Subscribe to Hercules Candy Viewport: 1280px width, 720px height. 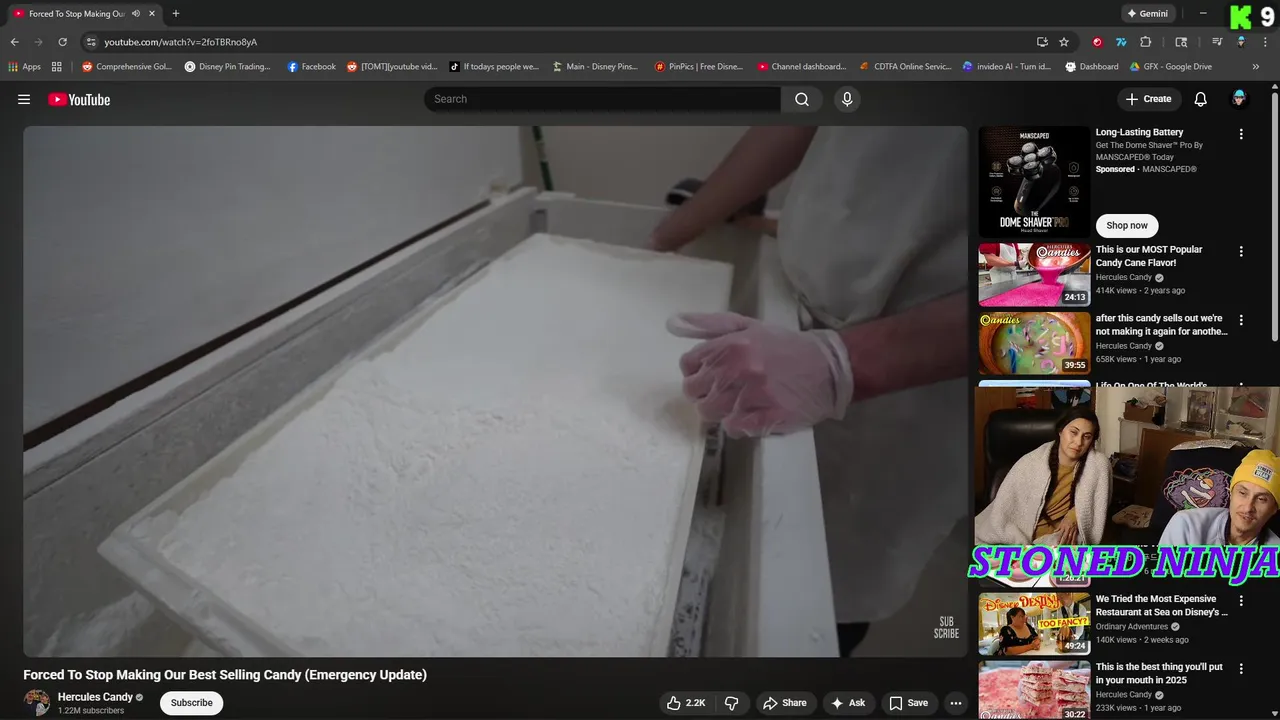(191, 703)
